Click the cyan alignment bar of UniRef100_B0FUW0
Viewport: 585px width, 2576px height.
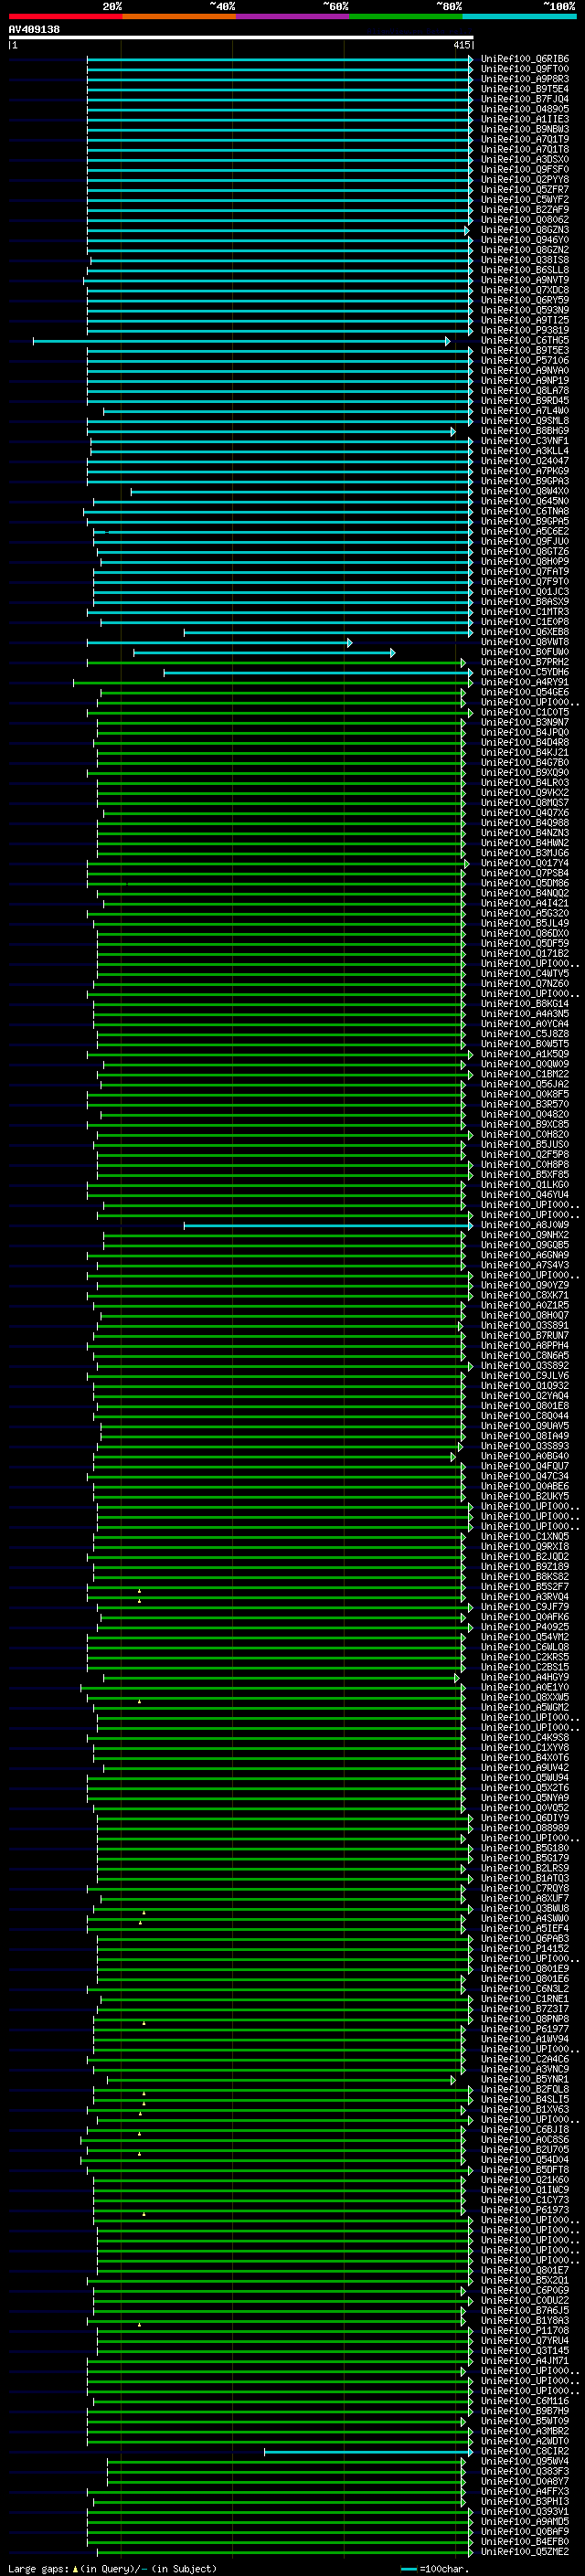(264, 653)
